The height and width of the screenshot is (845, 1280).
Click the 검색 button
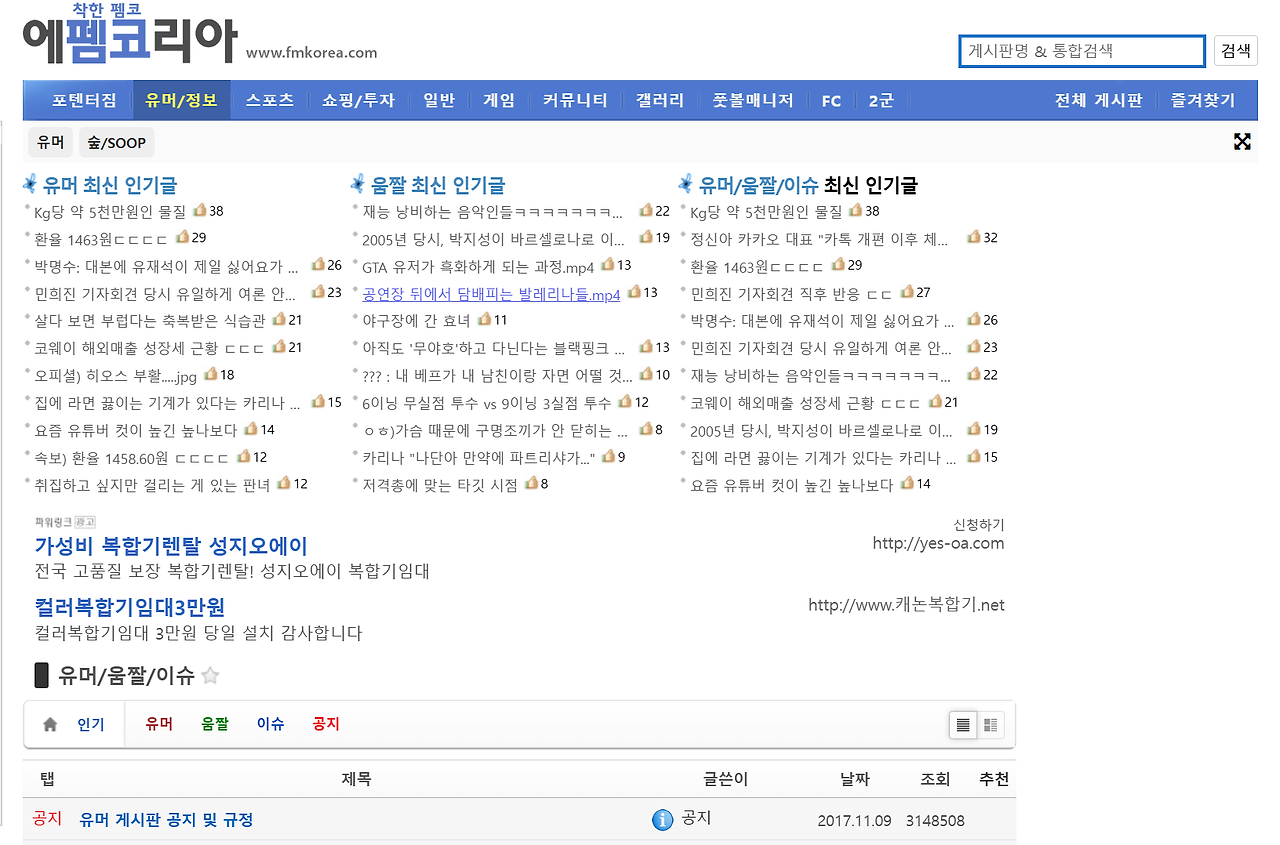(1236, 51)
